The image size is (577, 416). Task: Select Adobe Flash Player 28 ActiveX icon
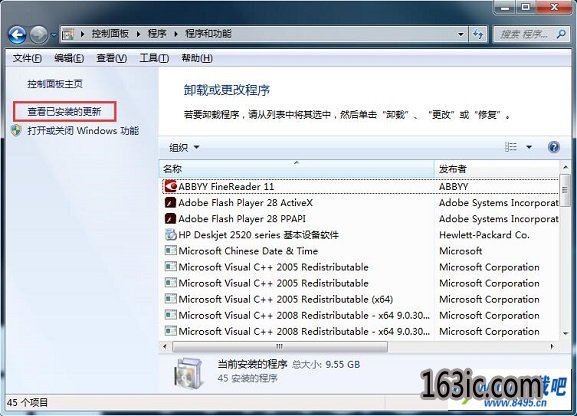(170, 202)
